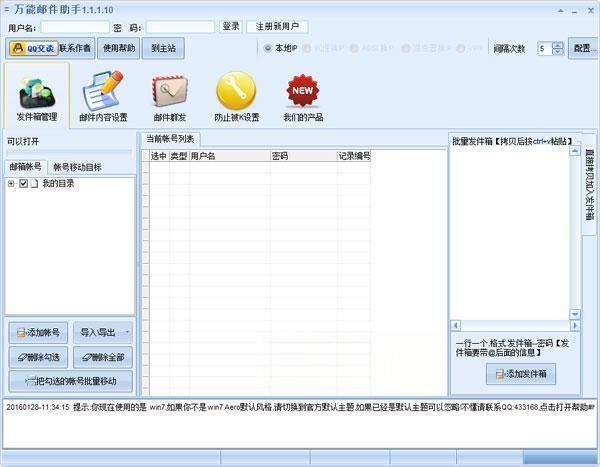Click the progress bar under 可以打开
The height and width of the screenshot is (467, 600).
point(69,152)
